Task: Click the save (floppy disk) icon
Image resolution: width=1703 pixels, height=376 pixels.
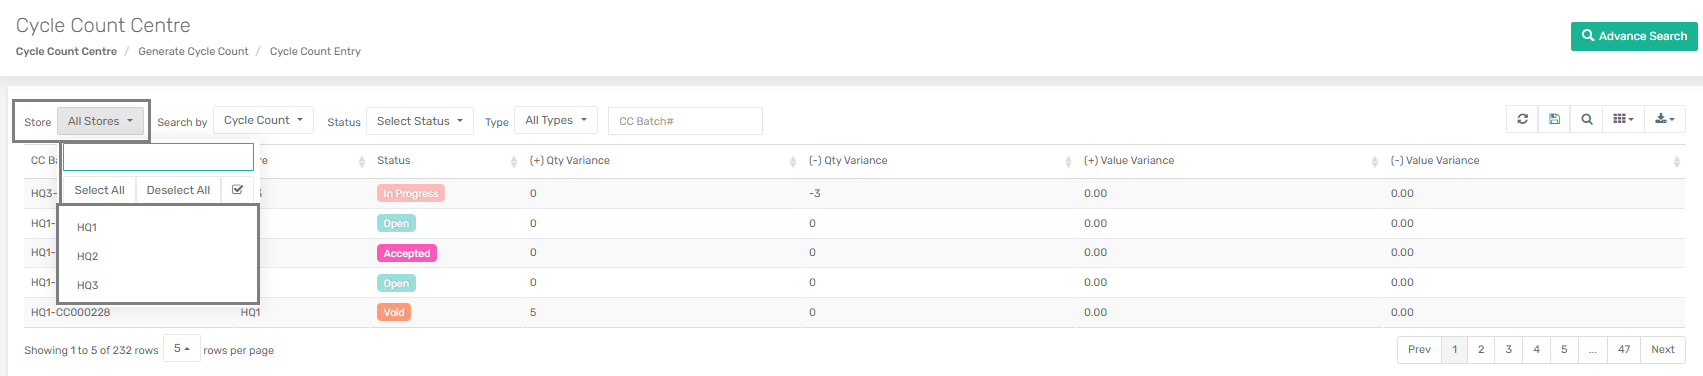Action: (x=1554, y=119)
